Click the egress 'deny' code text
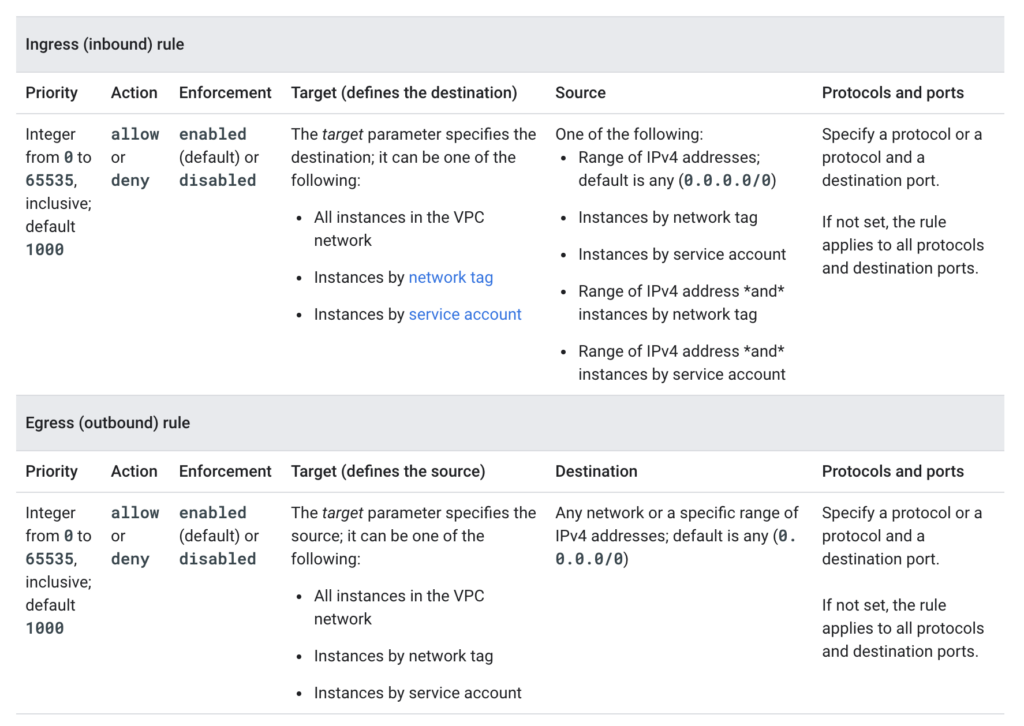 pyautogui.click(x=130, y=559)
